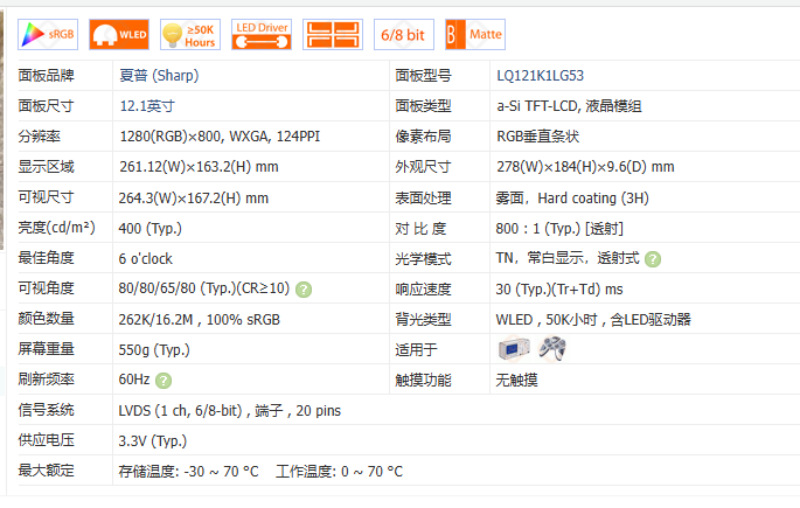Select the pixel layout value RGB垂直条状
This screenshot has height=508, width=800.
(538, 137)
